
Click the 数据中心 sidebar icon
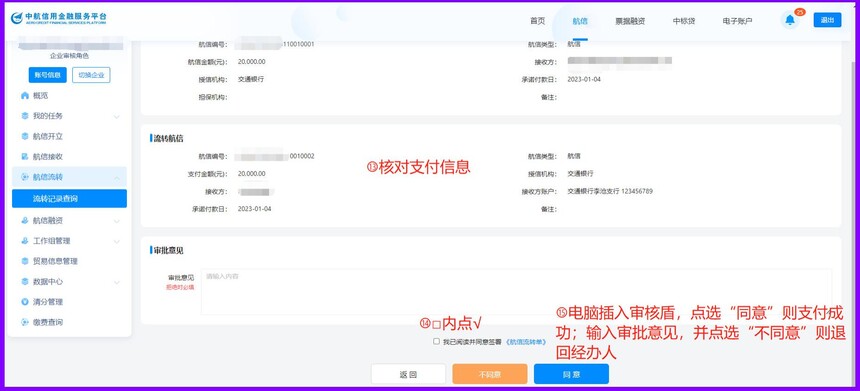25,281
